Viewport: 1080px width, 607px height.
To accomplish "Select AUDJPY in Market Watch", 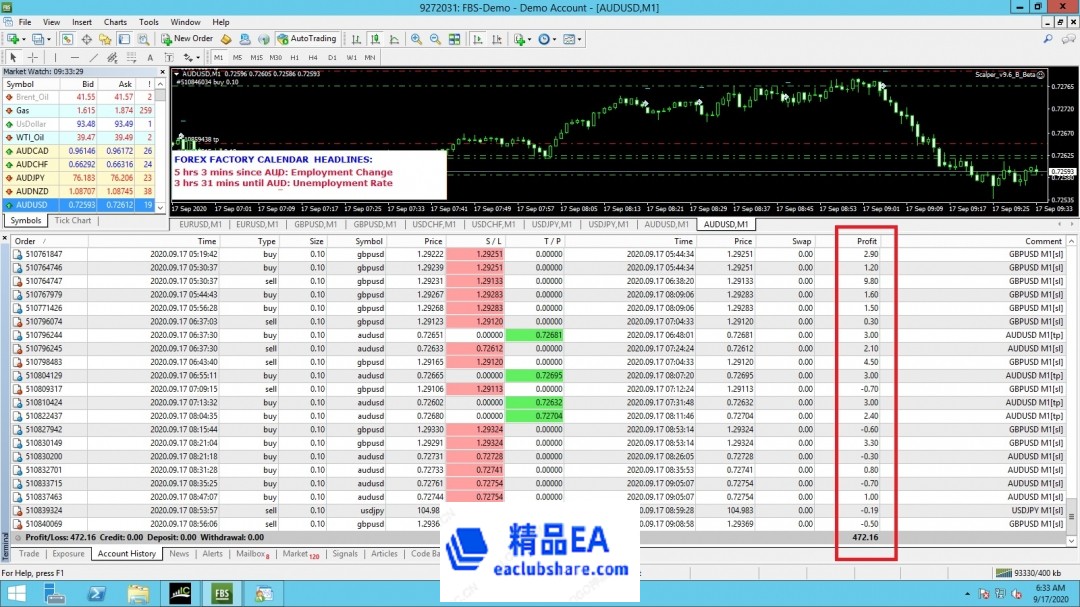I will 79,178.
